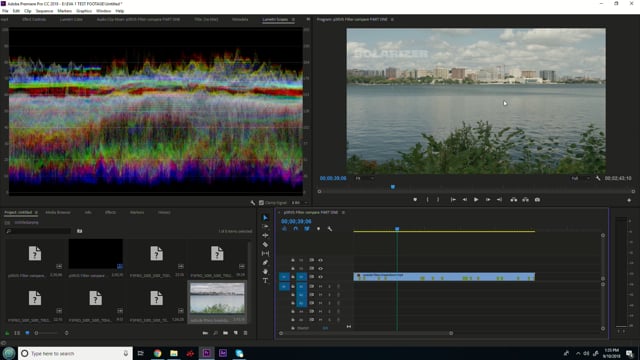Play the program monitor sequence
The image size is (640, 360).
[476, 200]
